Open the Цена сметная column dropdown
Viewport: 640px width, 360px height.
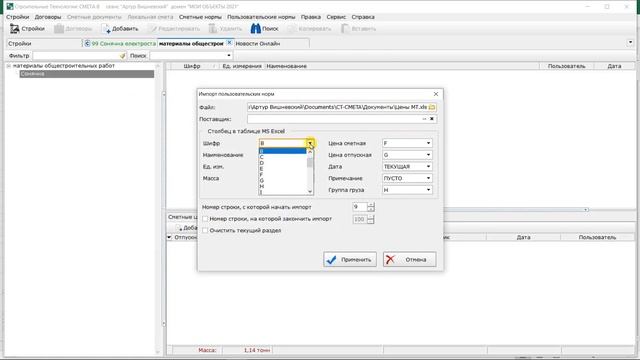(x=428, y=143)
